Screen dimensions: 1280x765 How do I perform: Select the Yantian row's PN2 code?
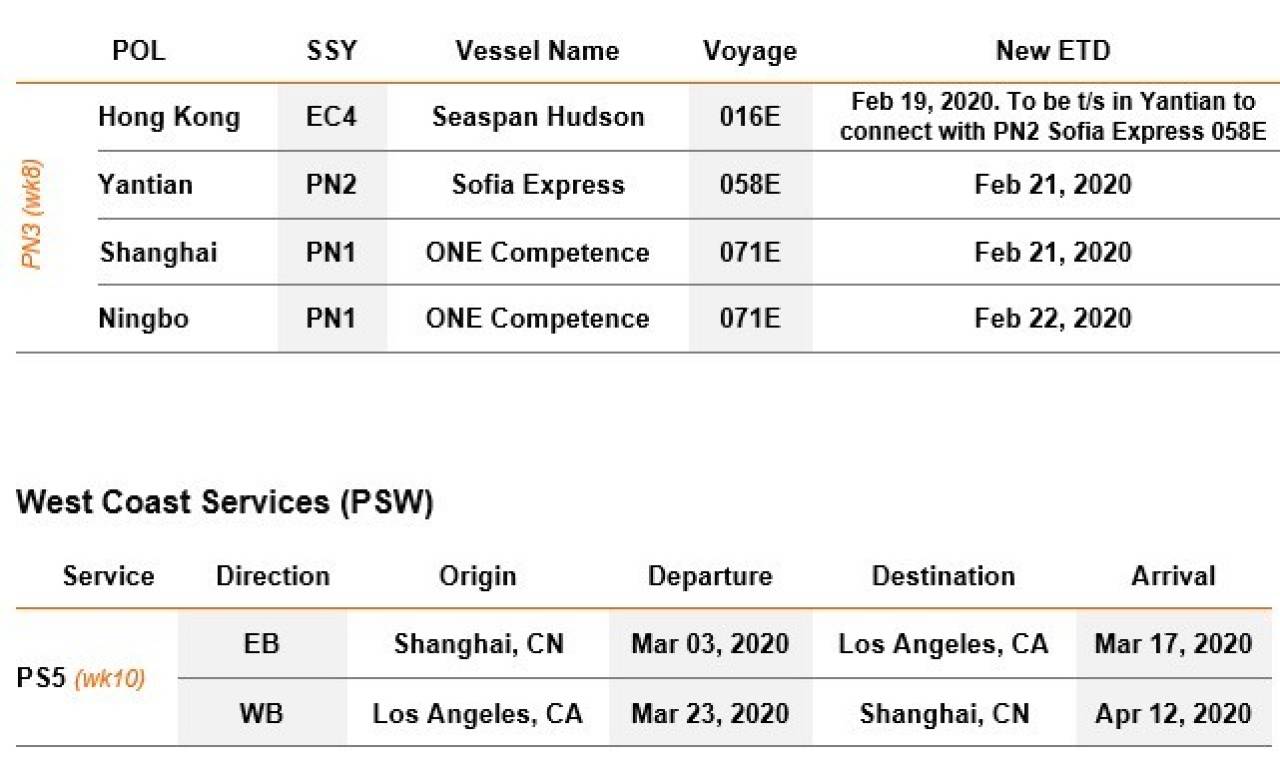(331, 184)
